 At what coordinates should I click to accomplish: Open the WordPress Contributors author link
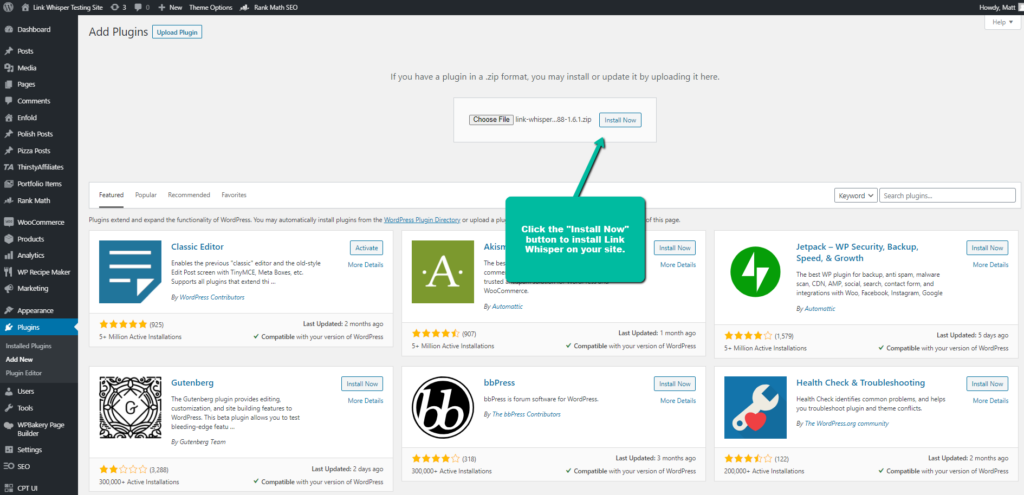tap(212, 296)
